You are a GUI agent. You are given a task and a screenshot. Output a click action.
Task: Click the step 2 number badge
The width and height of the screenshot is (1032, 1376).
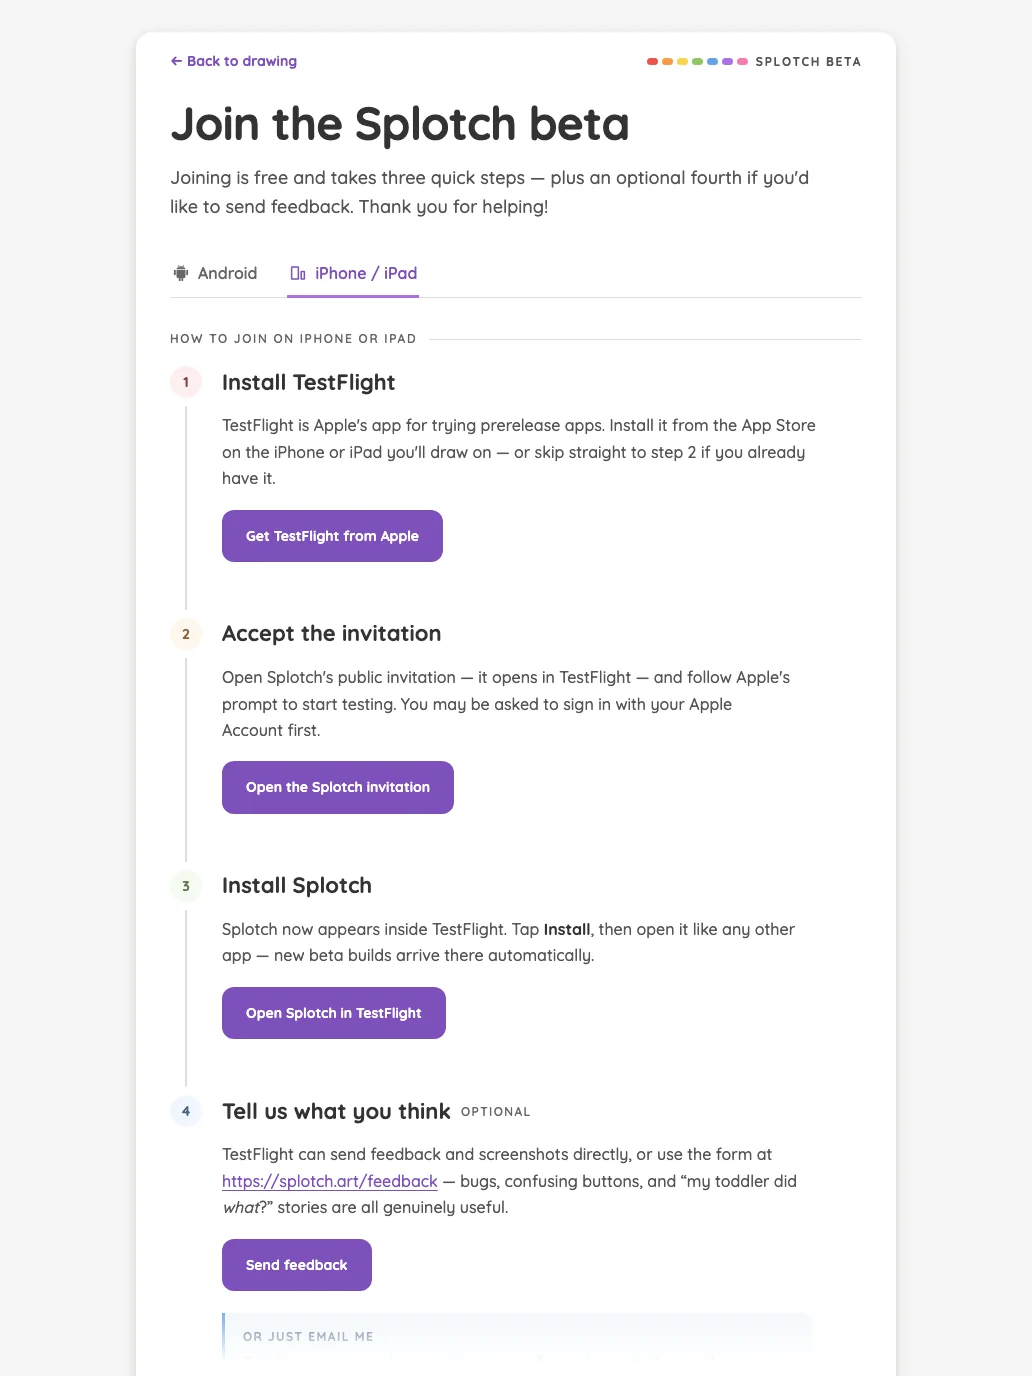coord(186,634)
